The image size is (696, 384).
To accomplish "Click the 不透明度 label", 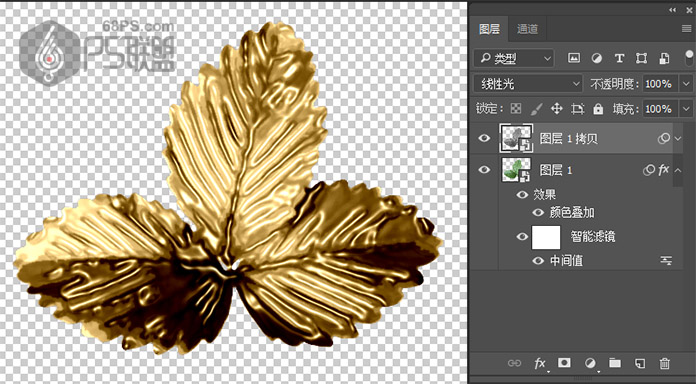I will coord(615,83).
